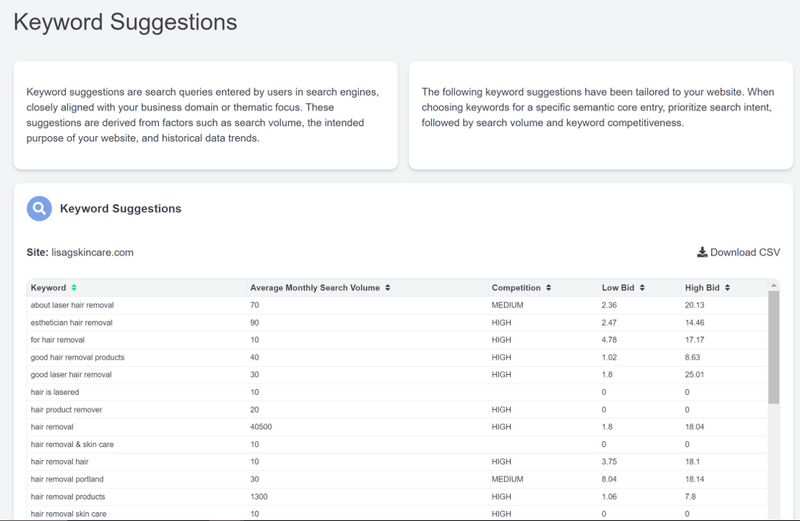Sort by the green Keyword sort arrows
This screenshot has height=521, width=800.
[74, 288]
